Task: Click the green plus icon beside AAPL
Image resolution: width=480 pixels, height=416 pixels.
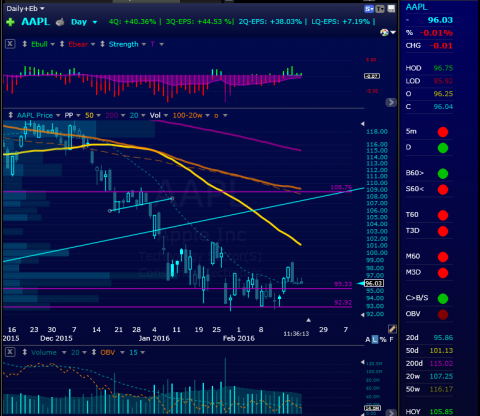Action: coord(10,22)
